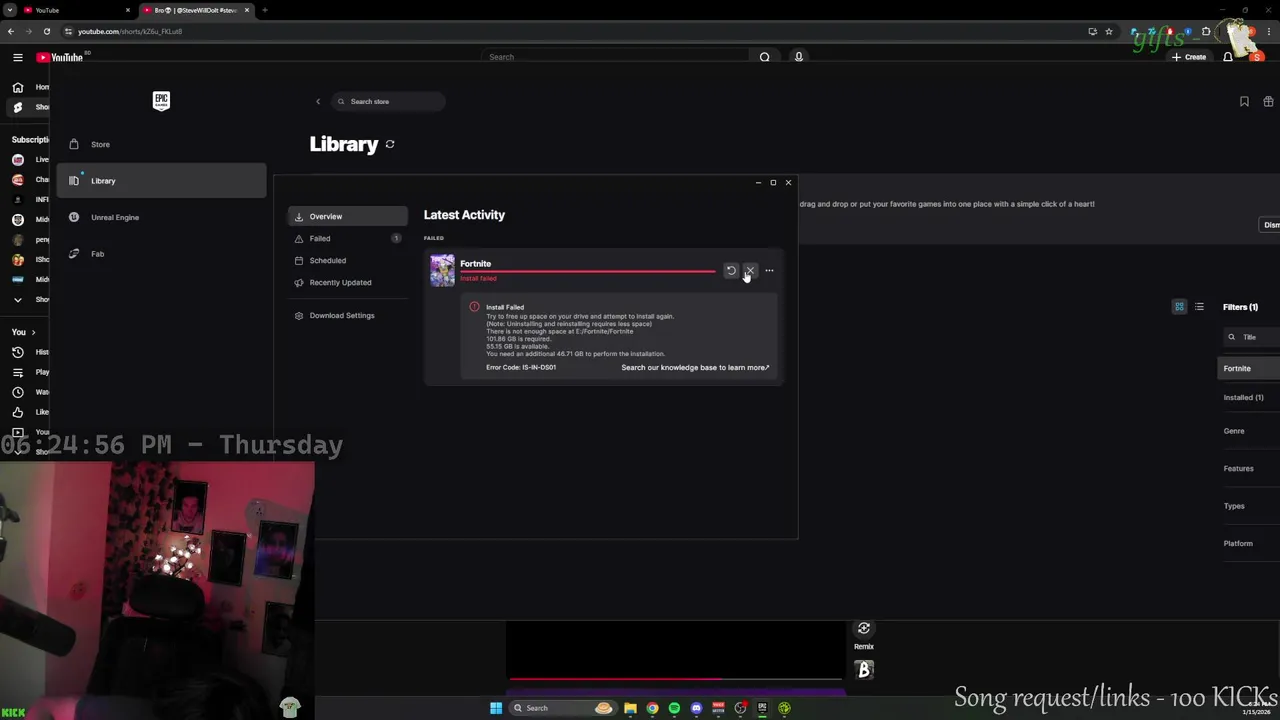
Task: Open the Fab marketplace entry
Action: [x=97, y=254]
